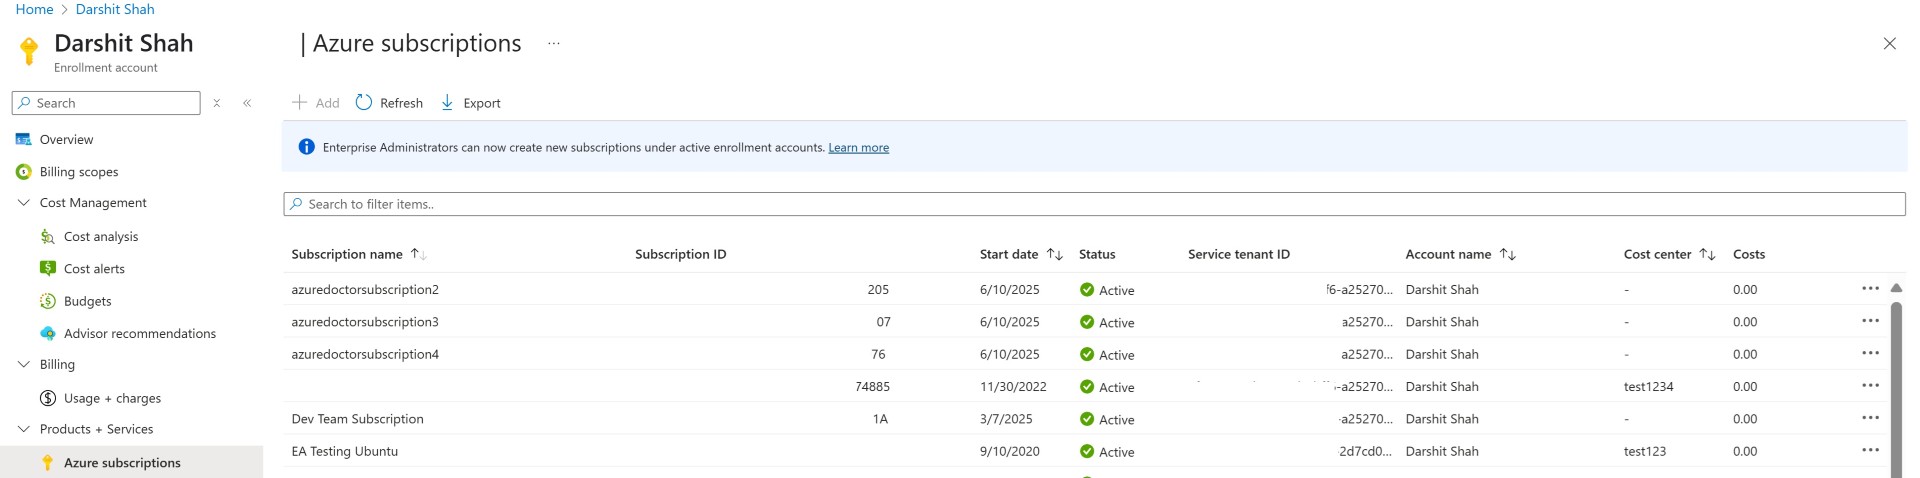Sort by Subscription name column
1920x478 pixels.
359,254
